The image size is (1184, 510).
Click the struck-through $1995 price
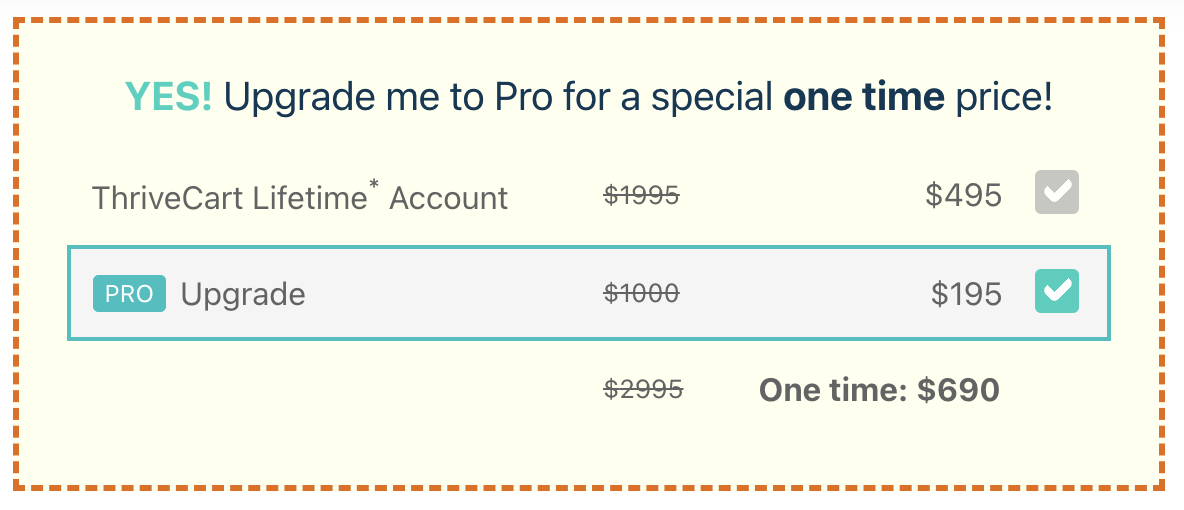coord(642,196)
